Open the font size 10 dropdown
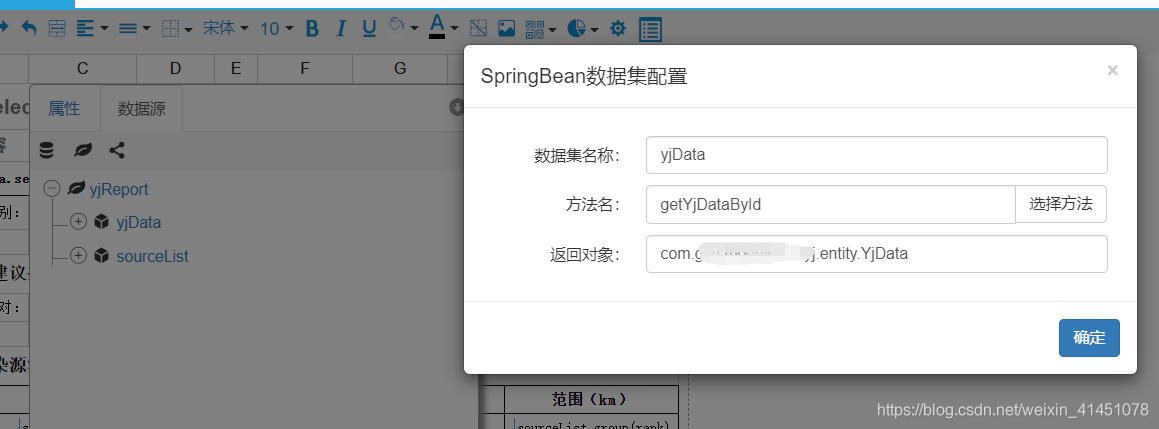This screenshot has width=1159, height=429. pos(276,28)
